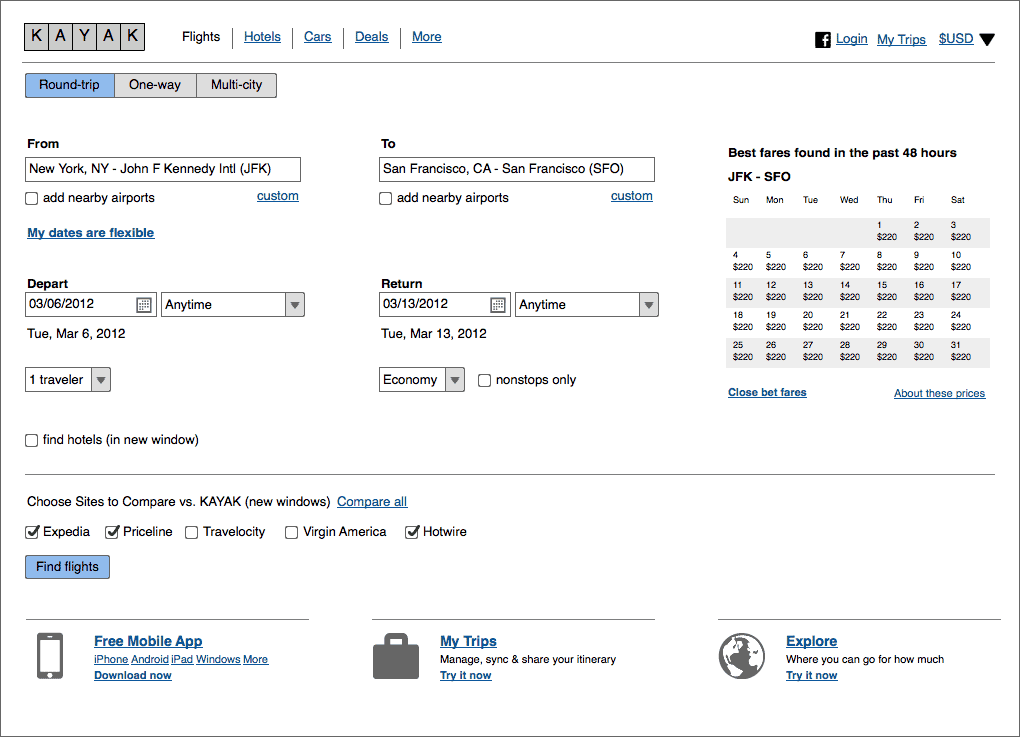Click the Return date field
Viewport: 1020px width, 737px height.
[445, 304]
